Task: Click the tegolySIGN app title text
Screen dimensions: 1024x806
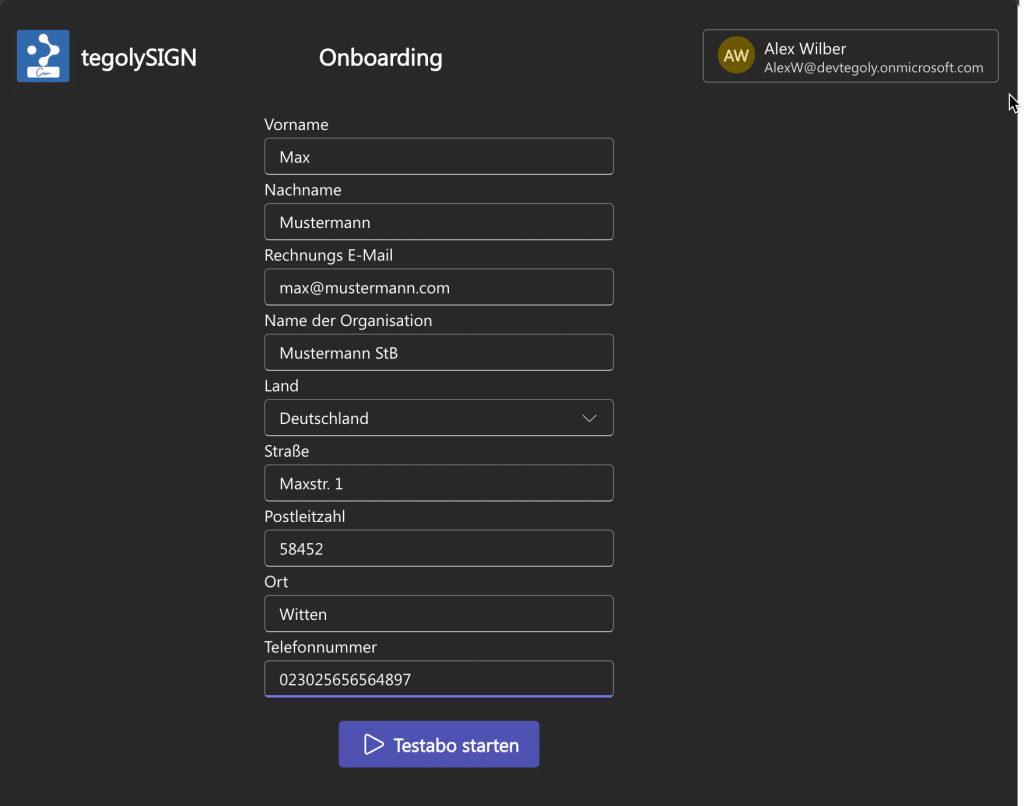Action: point(138,58)
